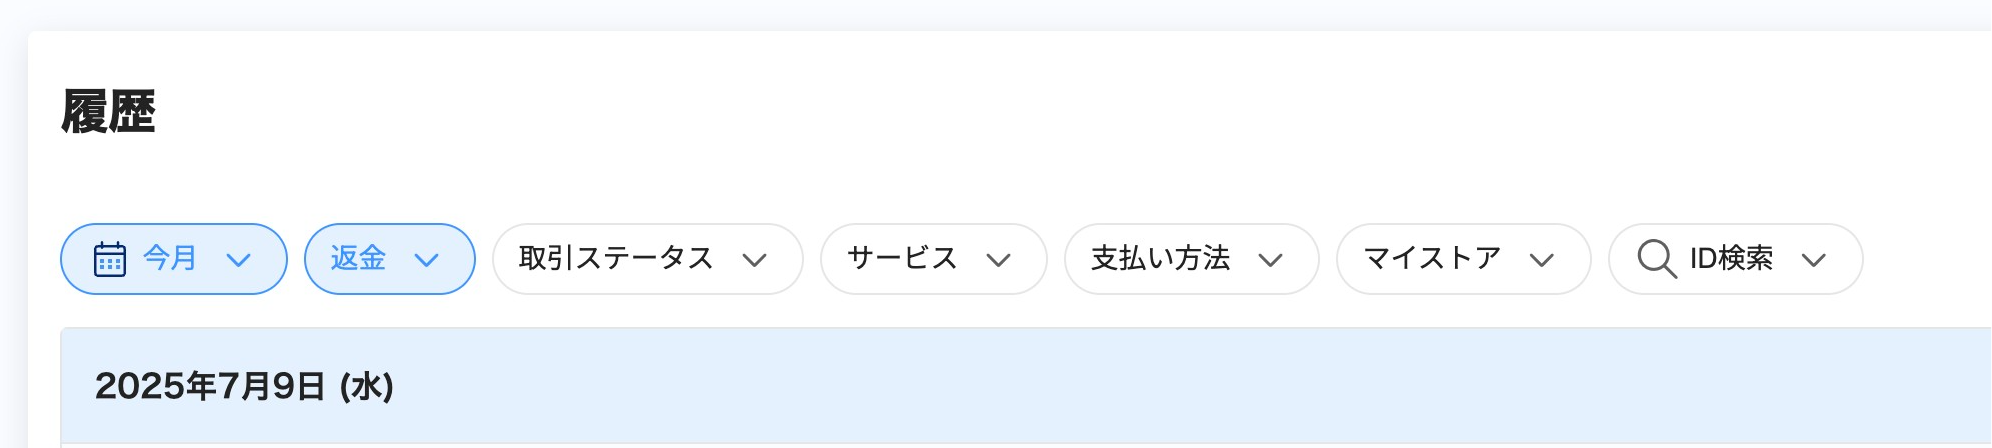Expand the 支払い方法 chevron arrow
The width and height of the screenshot is (1992, 448).
1271,260
